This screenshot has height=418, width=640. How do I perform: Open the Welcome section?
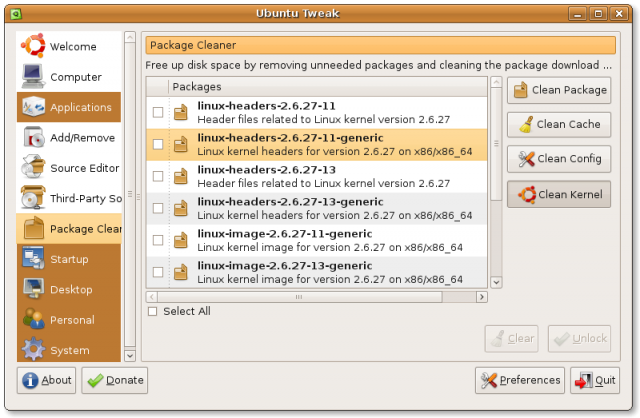click(69, 46)
